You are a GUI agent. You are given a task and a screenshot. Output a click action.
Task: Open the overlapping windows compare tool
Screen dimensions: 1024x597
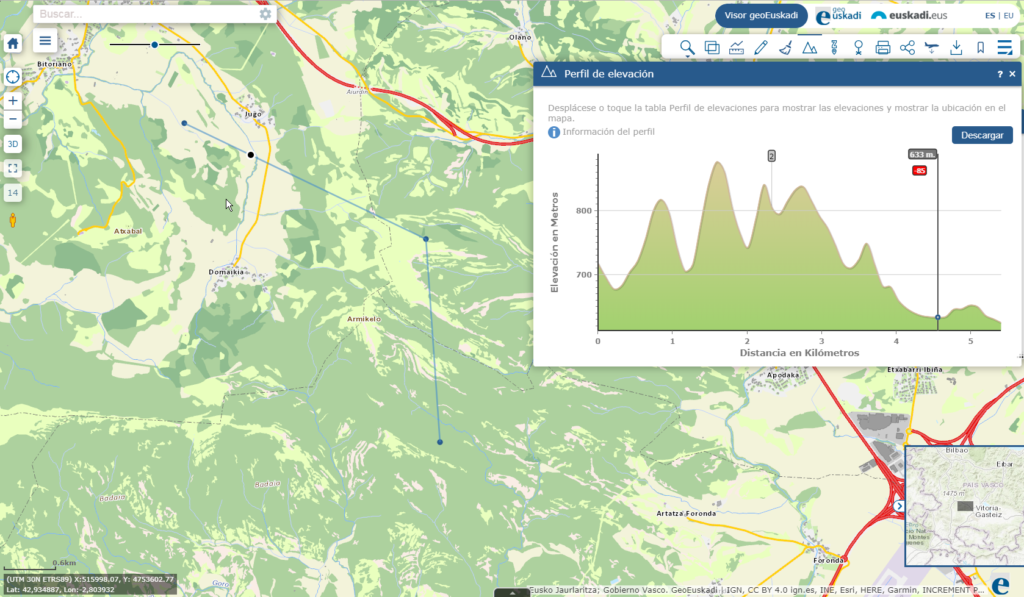[x=712, y=48]
